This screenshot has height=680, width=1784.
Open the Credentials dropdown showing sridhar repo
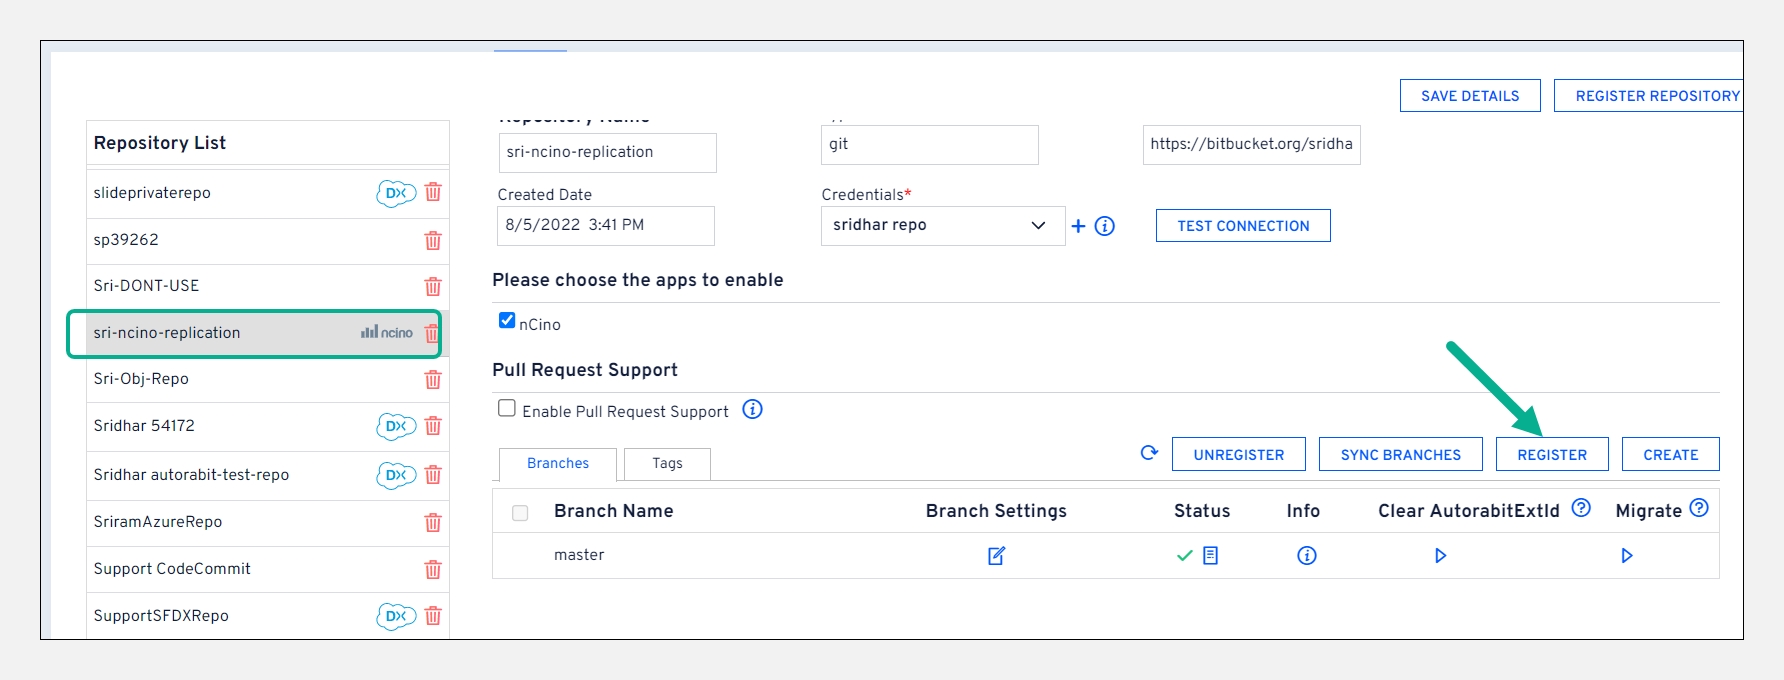(x=942, y=226)
